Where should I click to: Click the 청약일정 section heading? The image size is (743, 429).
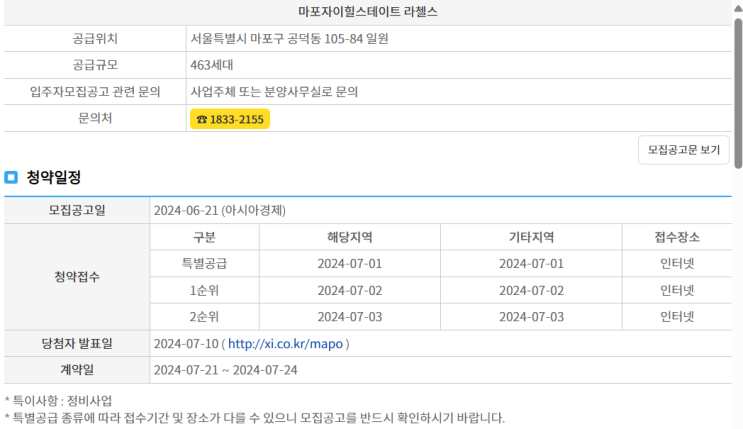point(54,177)
